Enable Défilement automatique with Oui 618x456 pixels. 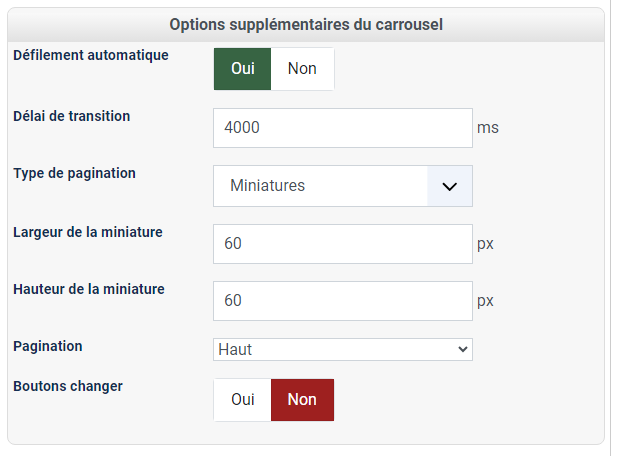243,69
